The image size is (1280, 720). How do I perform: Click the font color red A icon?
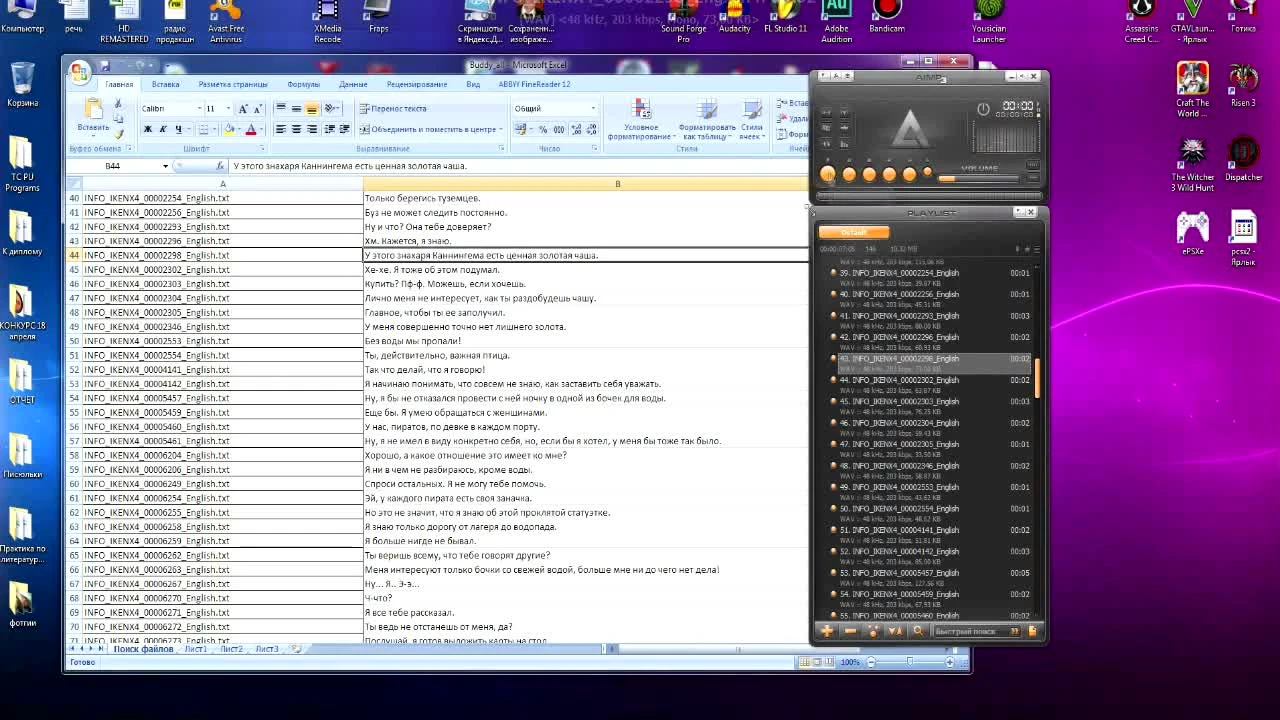click(x=250, y=129)
